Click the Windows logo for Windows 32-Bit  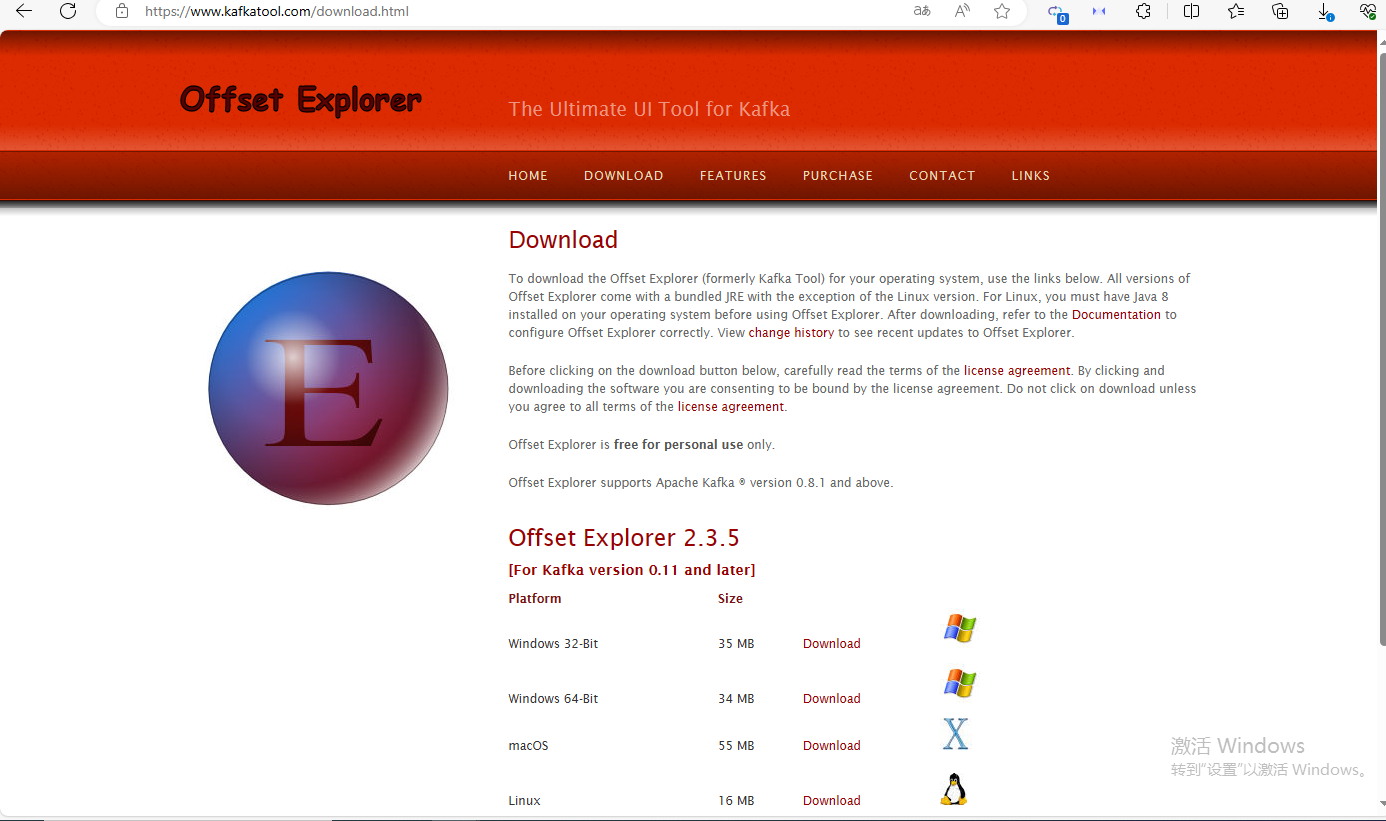click(x=959, y=628)
